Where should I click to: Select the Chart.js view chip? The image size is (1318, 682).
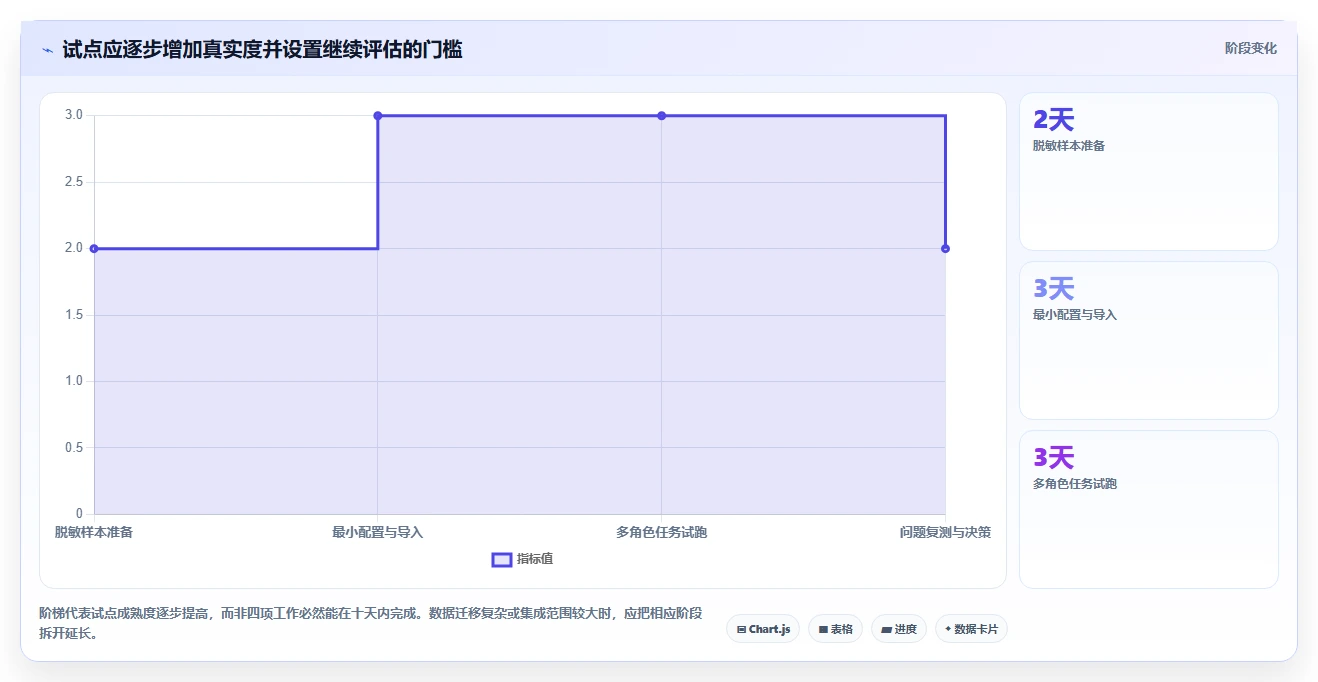pyautogui.click(x=763, y=629)
